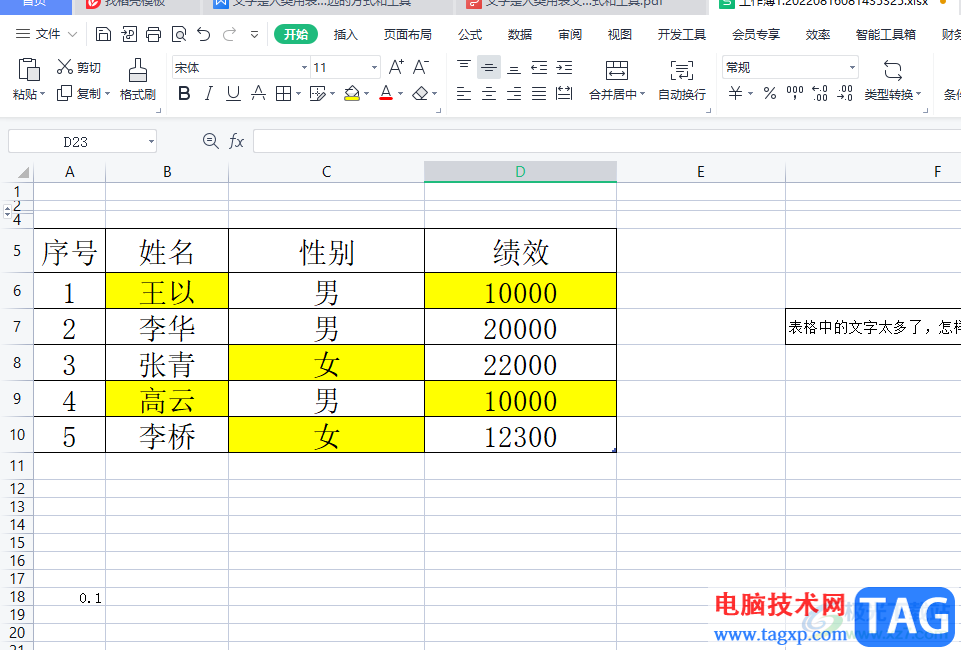Center cell text horizontally
The height and width of the screenshot is (650, 961).
(489, 93)
